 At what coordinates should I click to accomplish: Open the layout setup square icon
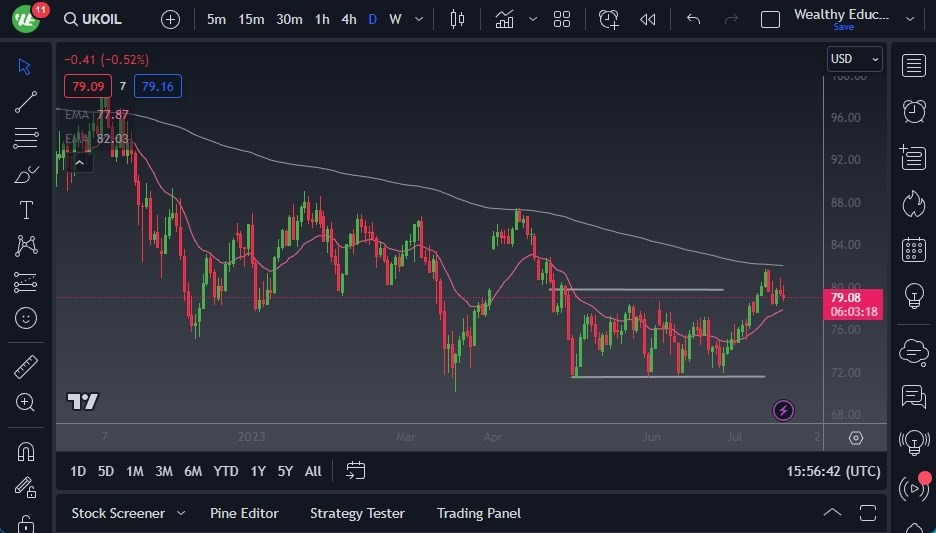coord(770,20)
